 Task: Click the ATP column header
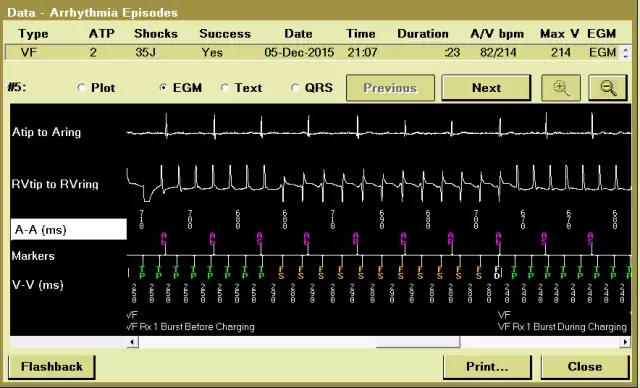click(x=102, y=34)
